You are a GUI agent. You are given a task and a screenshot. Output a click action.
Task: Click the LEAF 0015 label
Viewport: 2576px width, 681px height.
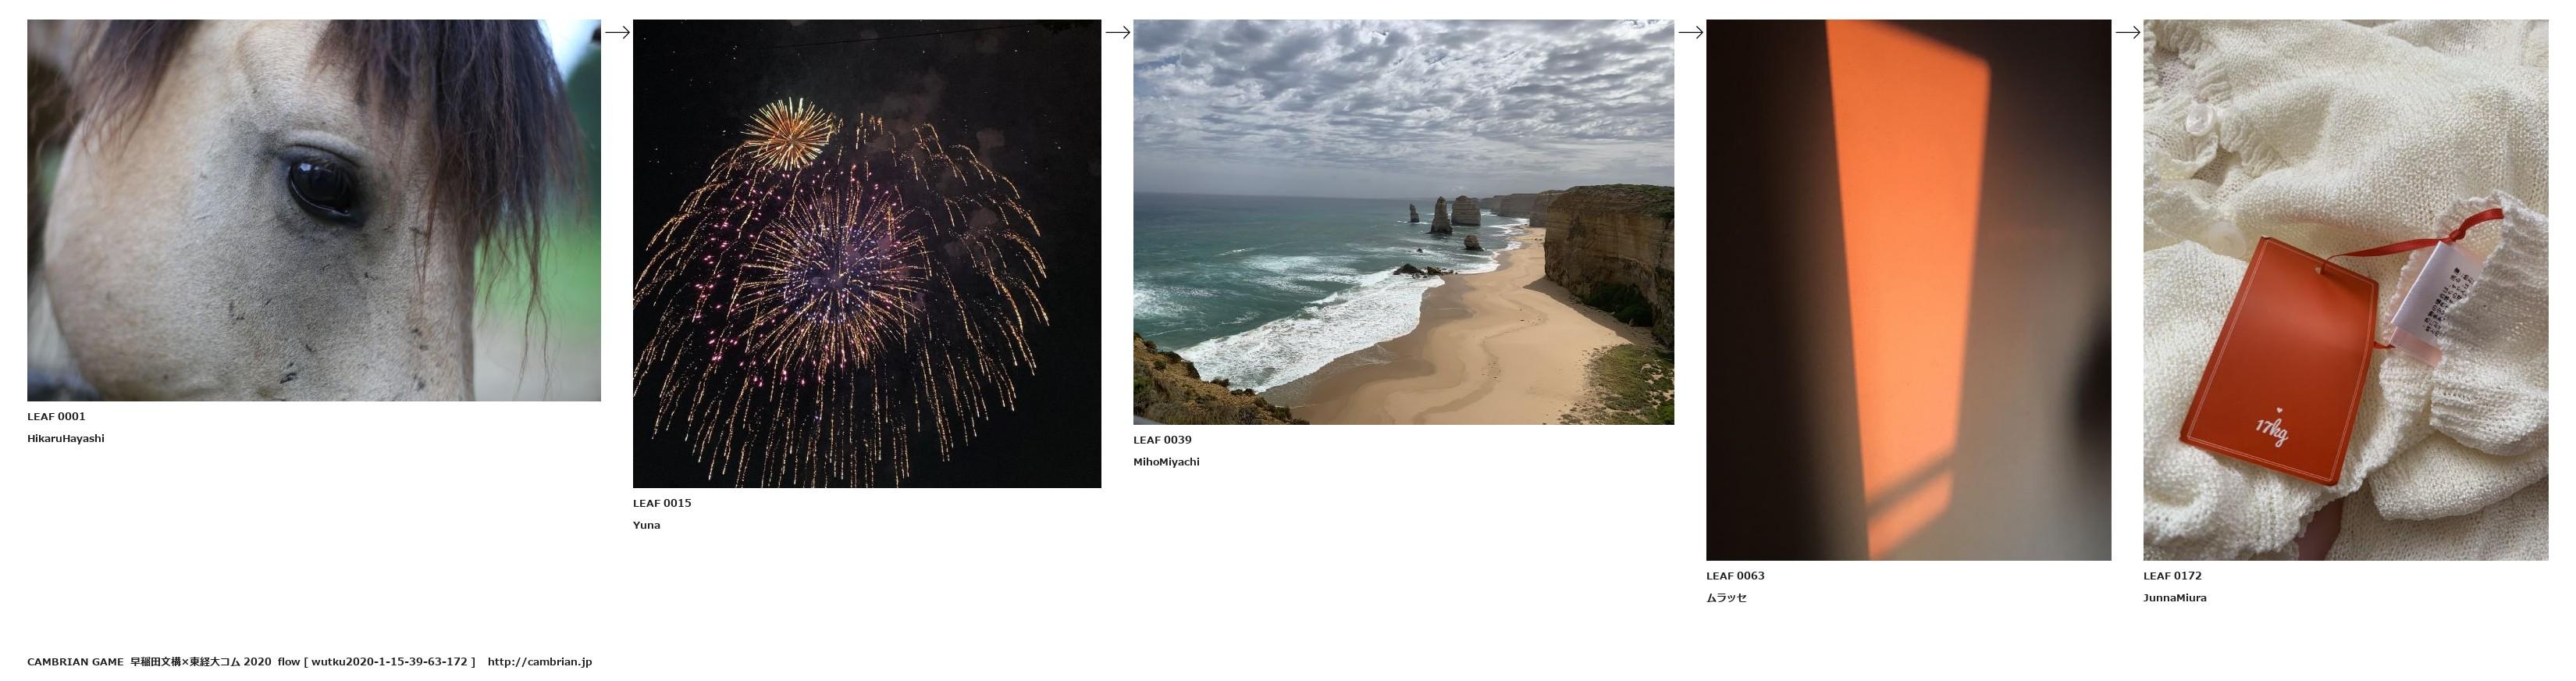coord(662,503)
